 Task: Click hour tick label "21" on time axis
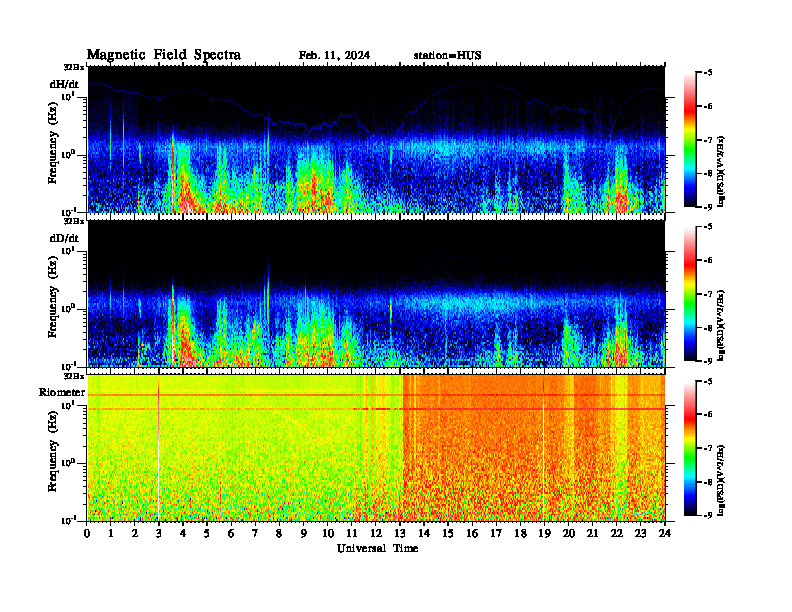click(x=592, y=534)
